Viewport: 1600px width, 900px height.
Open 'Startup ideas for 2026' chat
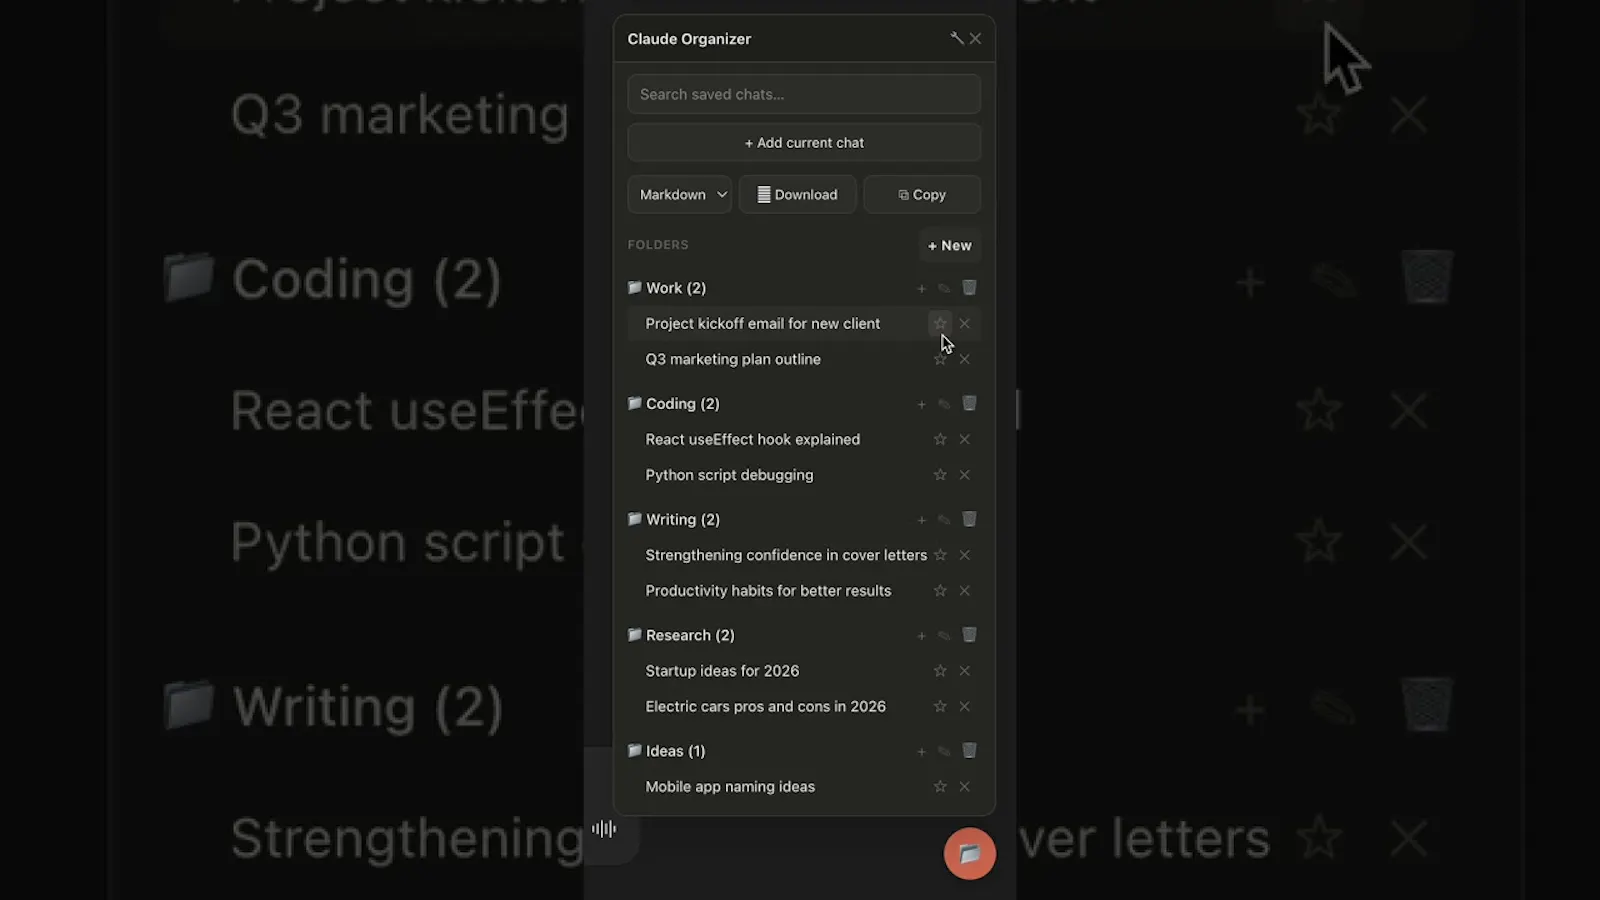[722, 671]
